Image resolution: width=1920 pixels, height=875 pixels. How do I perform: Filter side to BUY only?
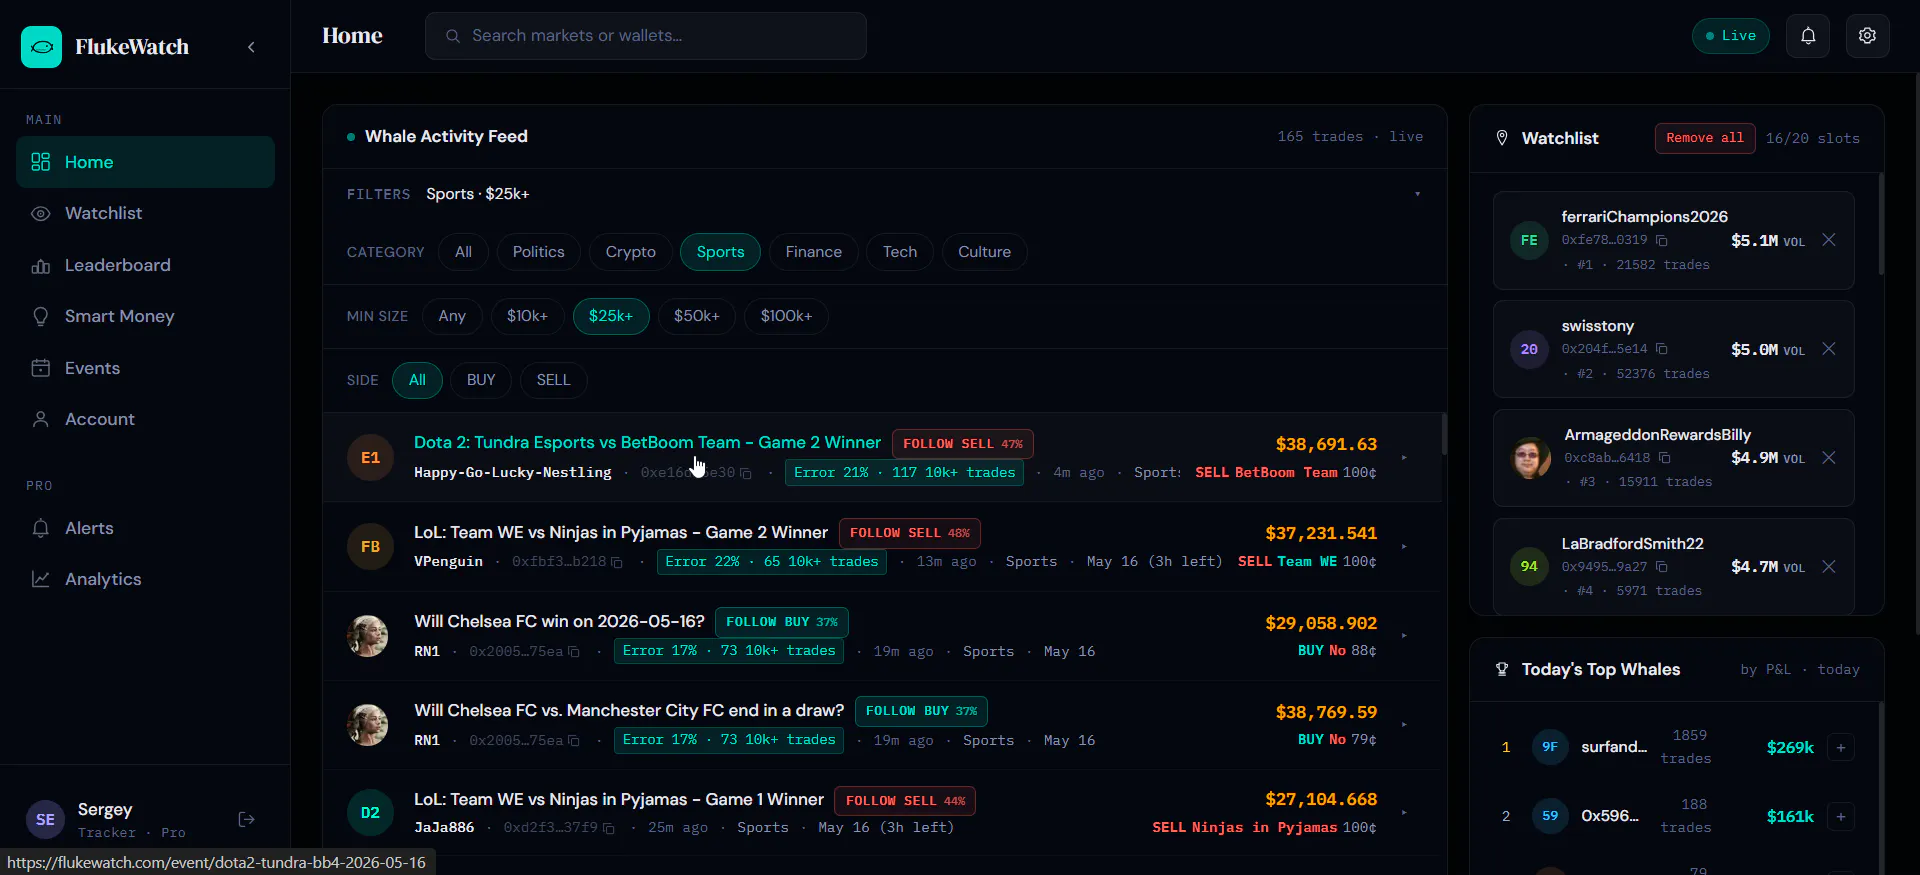point(481,380)
